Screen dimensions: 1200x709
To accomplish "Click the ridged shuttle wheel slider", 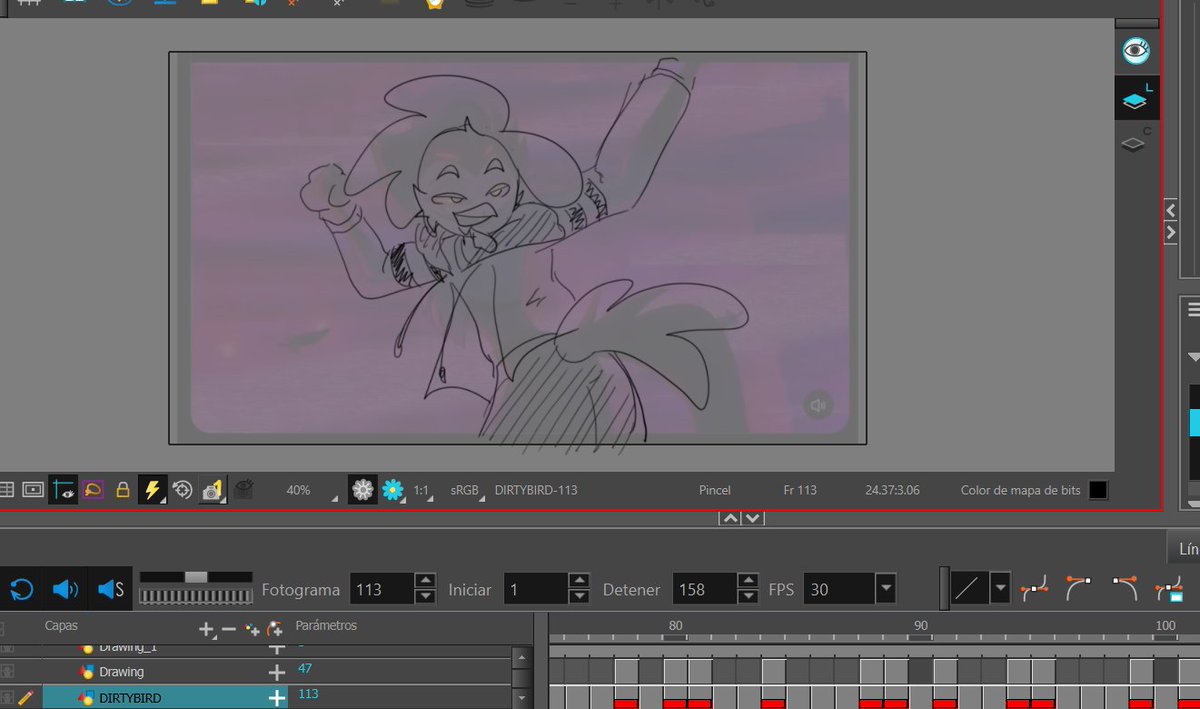I will point(196,597).
